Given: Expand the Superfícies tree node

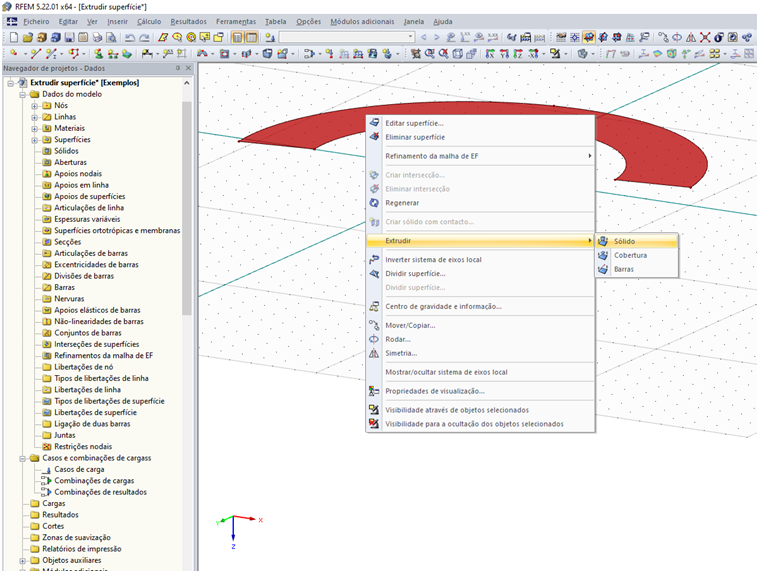Looking at the screenshot, I should tap(34, 140).
